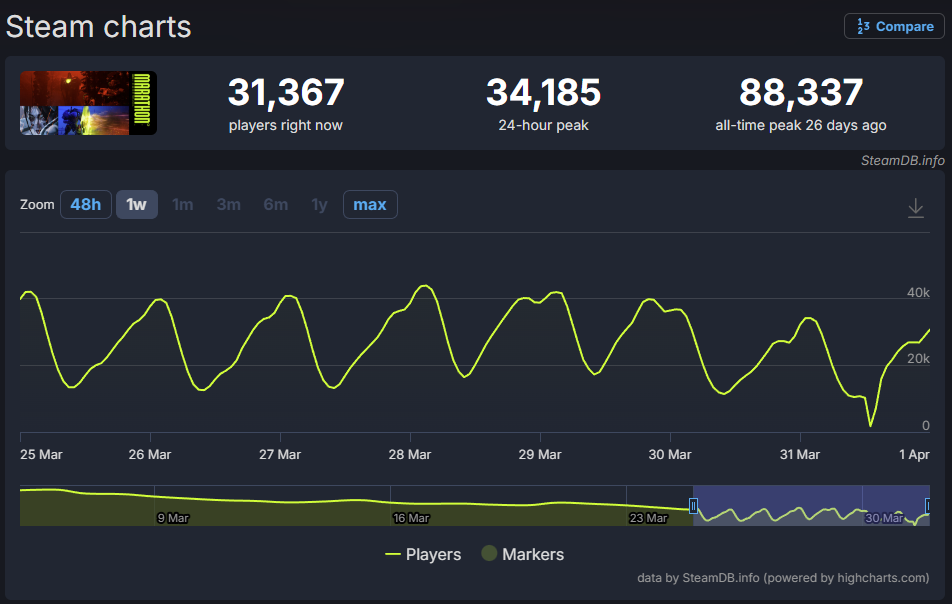Select the 1m zoom range
This screenshot has height=604, width=952.
(x=183, y=205)
